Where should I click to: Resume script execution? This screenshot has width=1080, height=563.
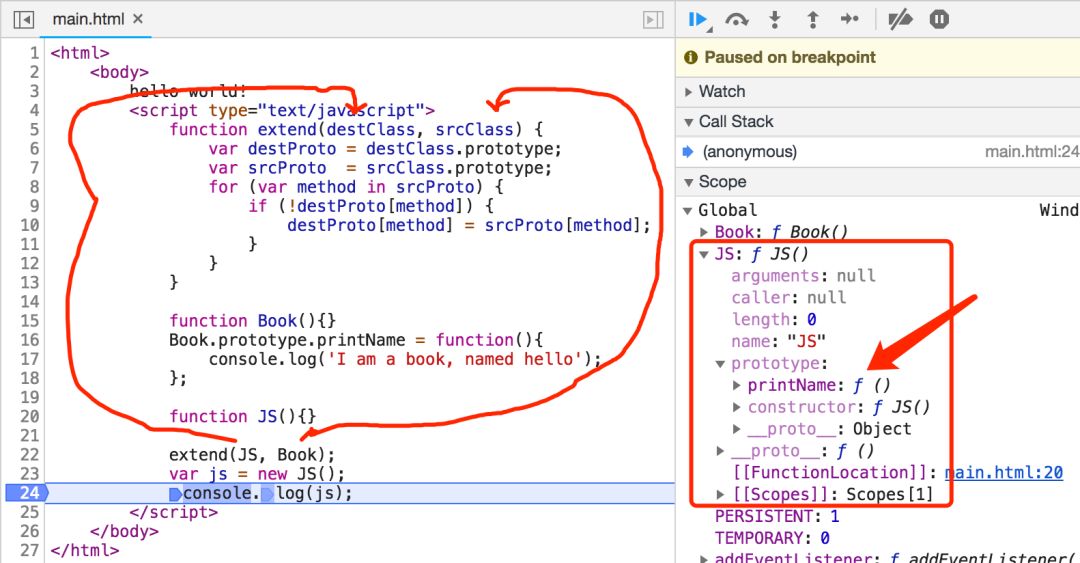click(698, 19)
